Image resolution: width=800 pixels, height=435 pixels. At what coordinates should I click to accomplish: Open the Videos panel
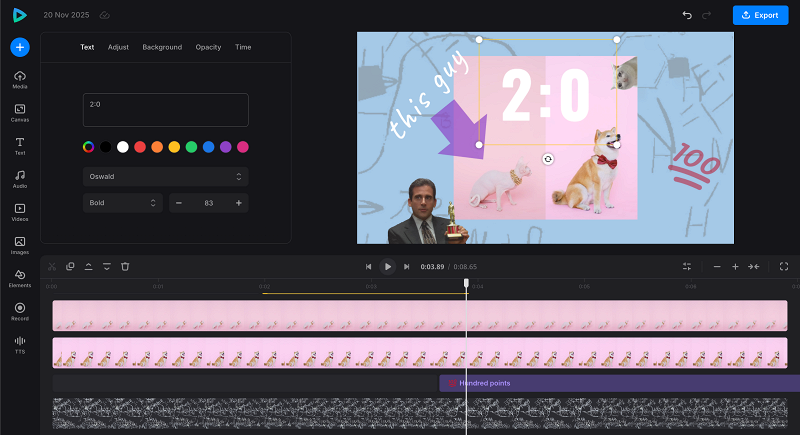(x=20, y=213)
